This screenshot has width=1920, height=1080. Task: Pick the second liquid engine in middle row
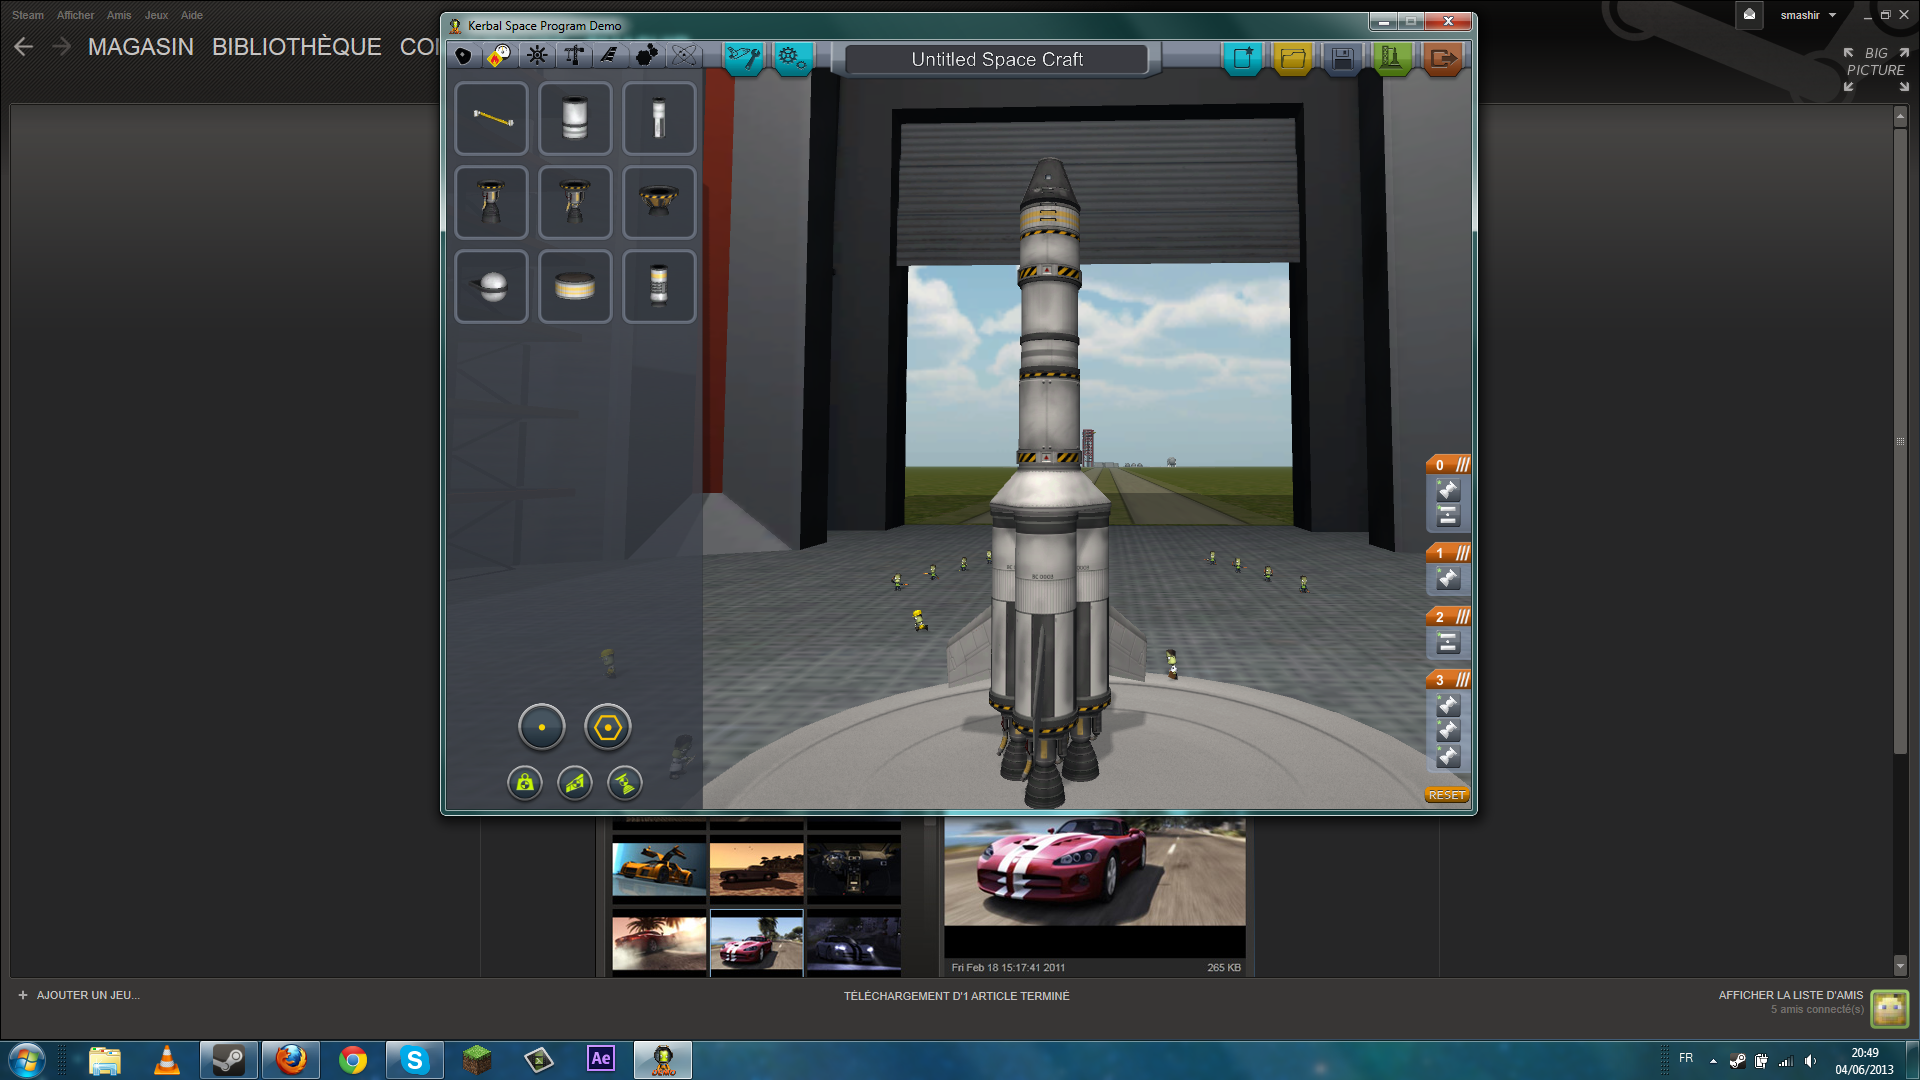point(575,203)
